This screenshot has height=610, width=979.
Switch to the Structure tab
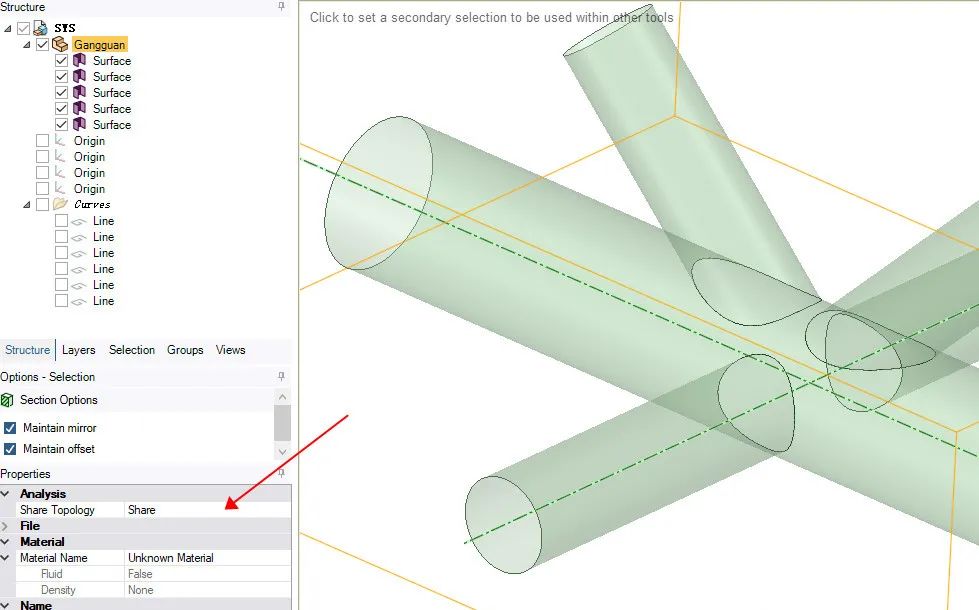[x=27, y=350]
